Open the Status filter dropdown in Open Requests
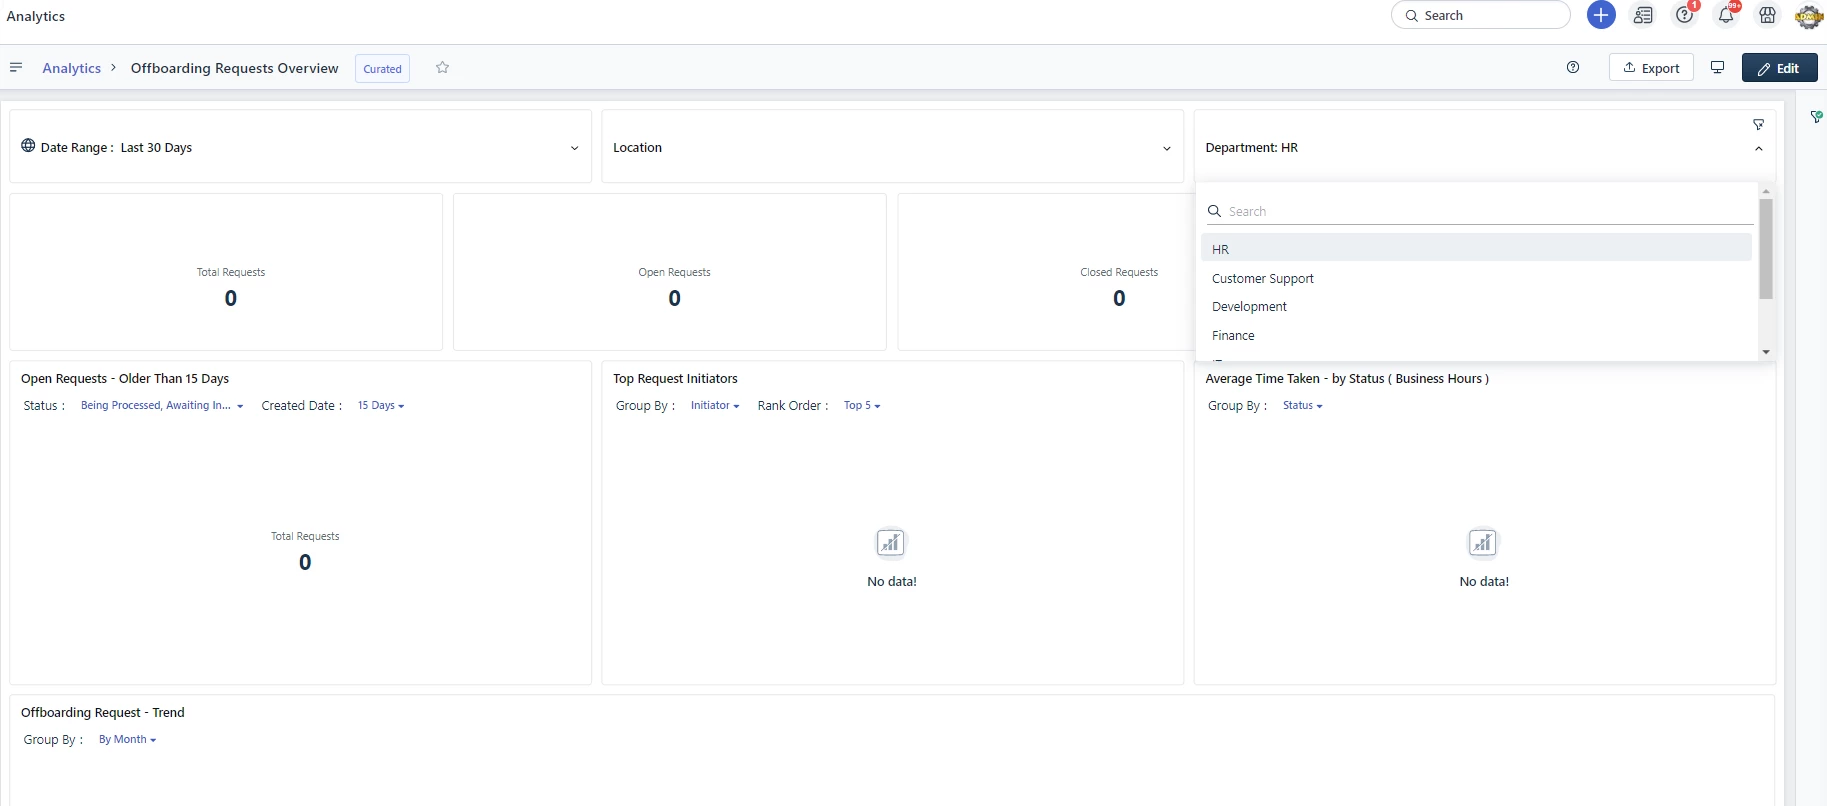The width and height of the screenshot is (1827, 806). click(161, 406)
